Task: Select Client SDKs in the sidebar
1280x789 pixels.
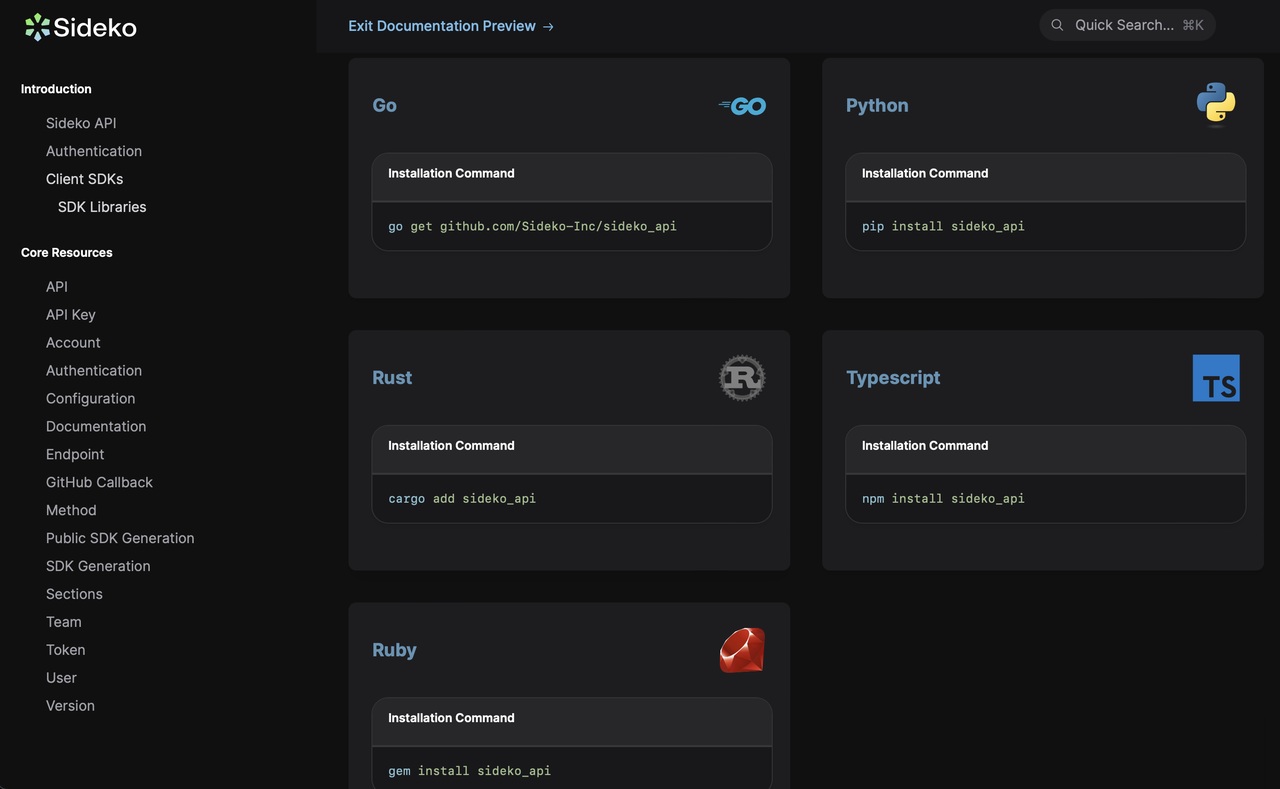Action: pyautogui.click(x=85, y=179)
